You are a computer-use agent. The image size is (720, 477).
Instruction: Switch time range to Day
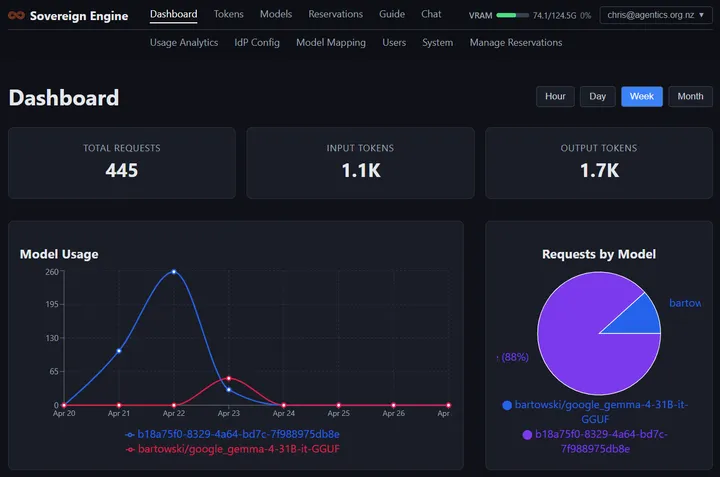597,96
